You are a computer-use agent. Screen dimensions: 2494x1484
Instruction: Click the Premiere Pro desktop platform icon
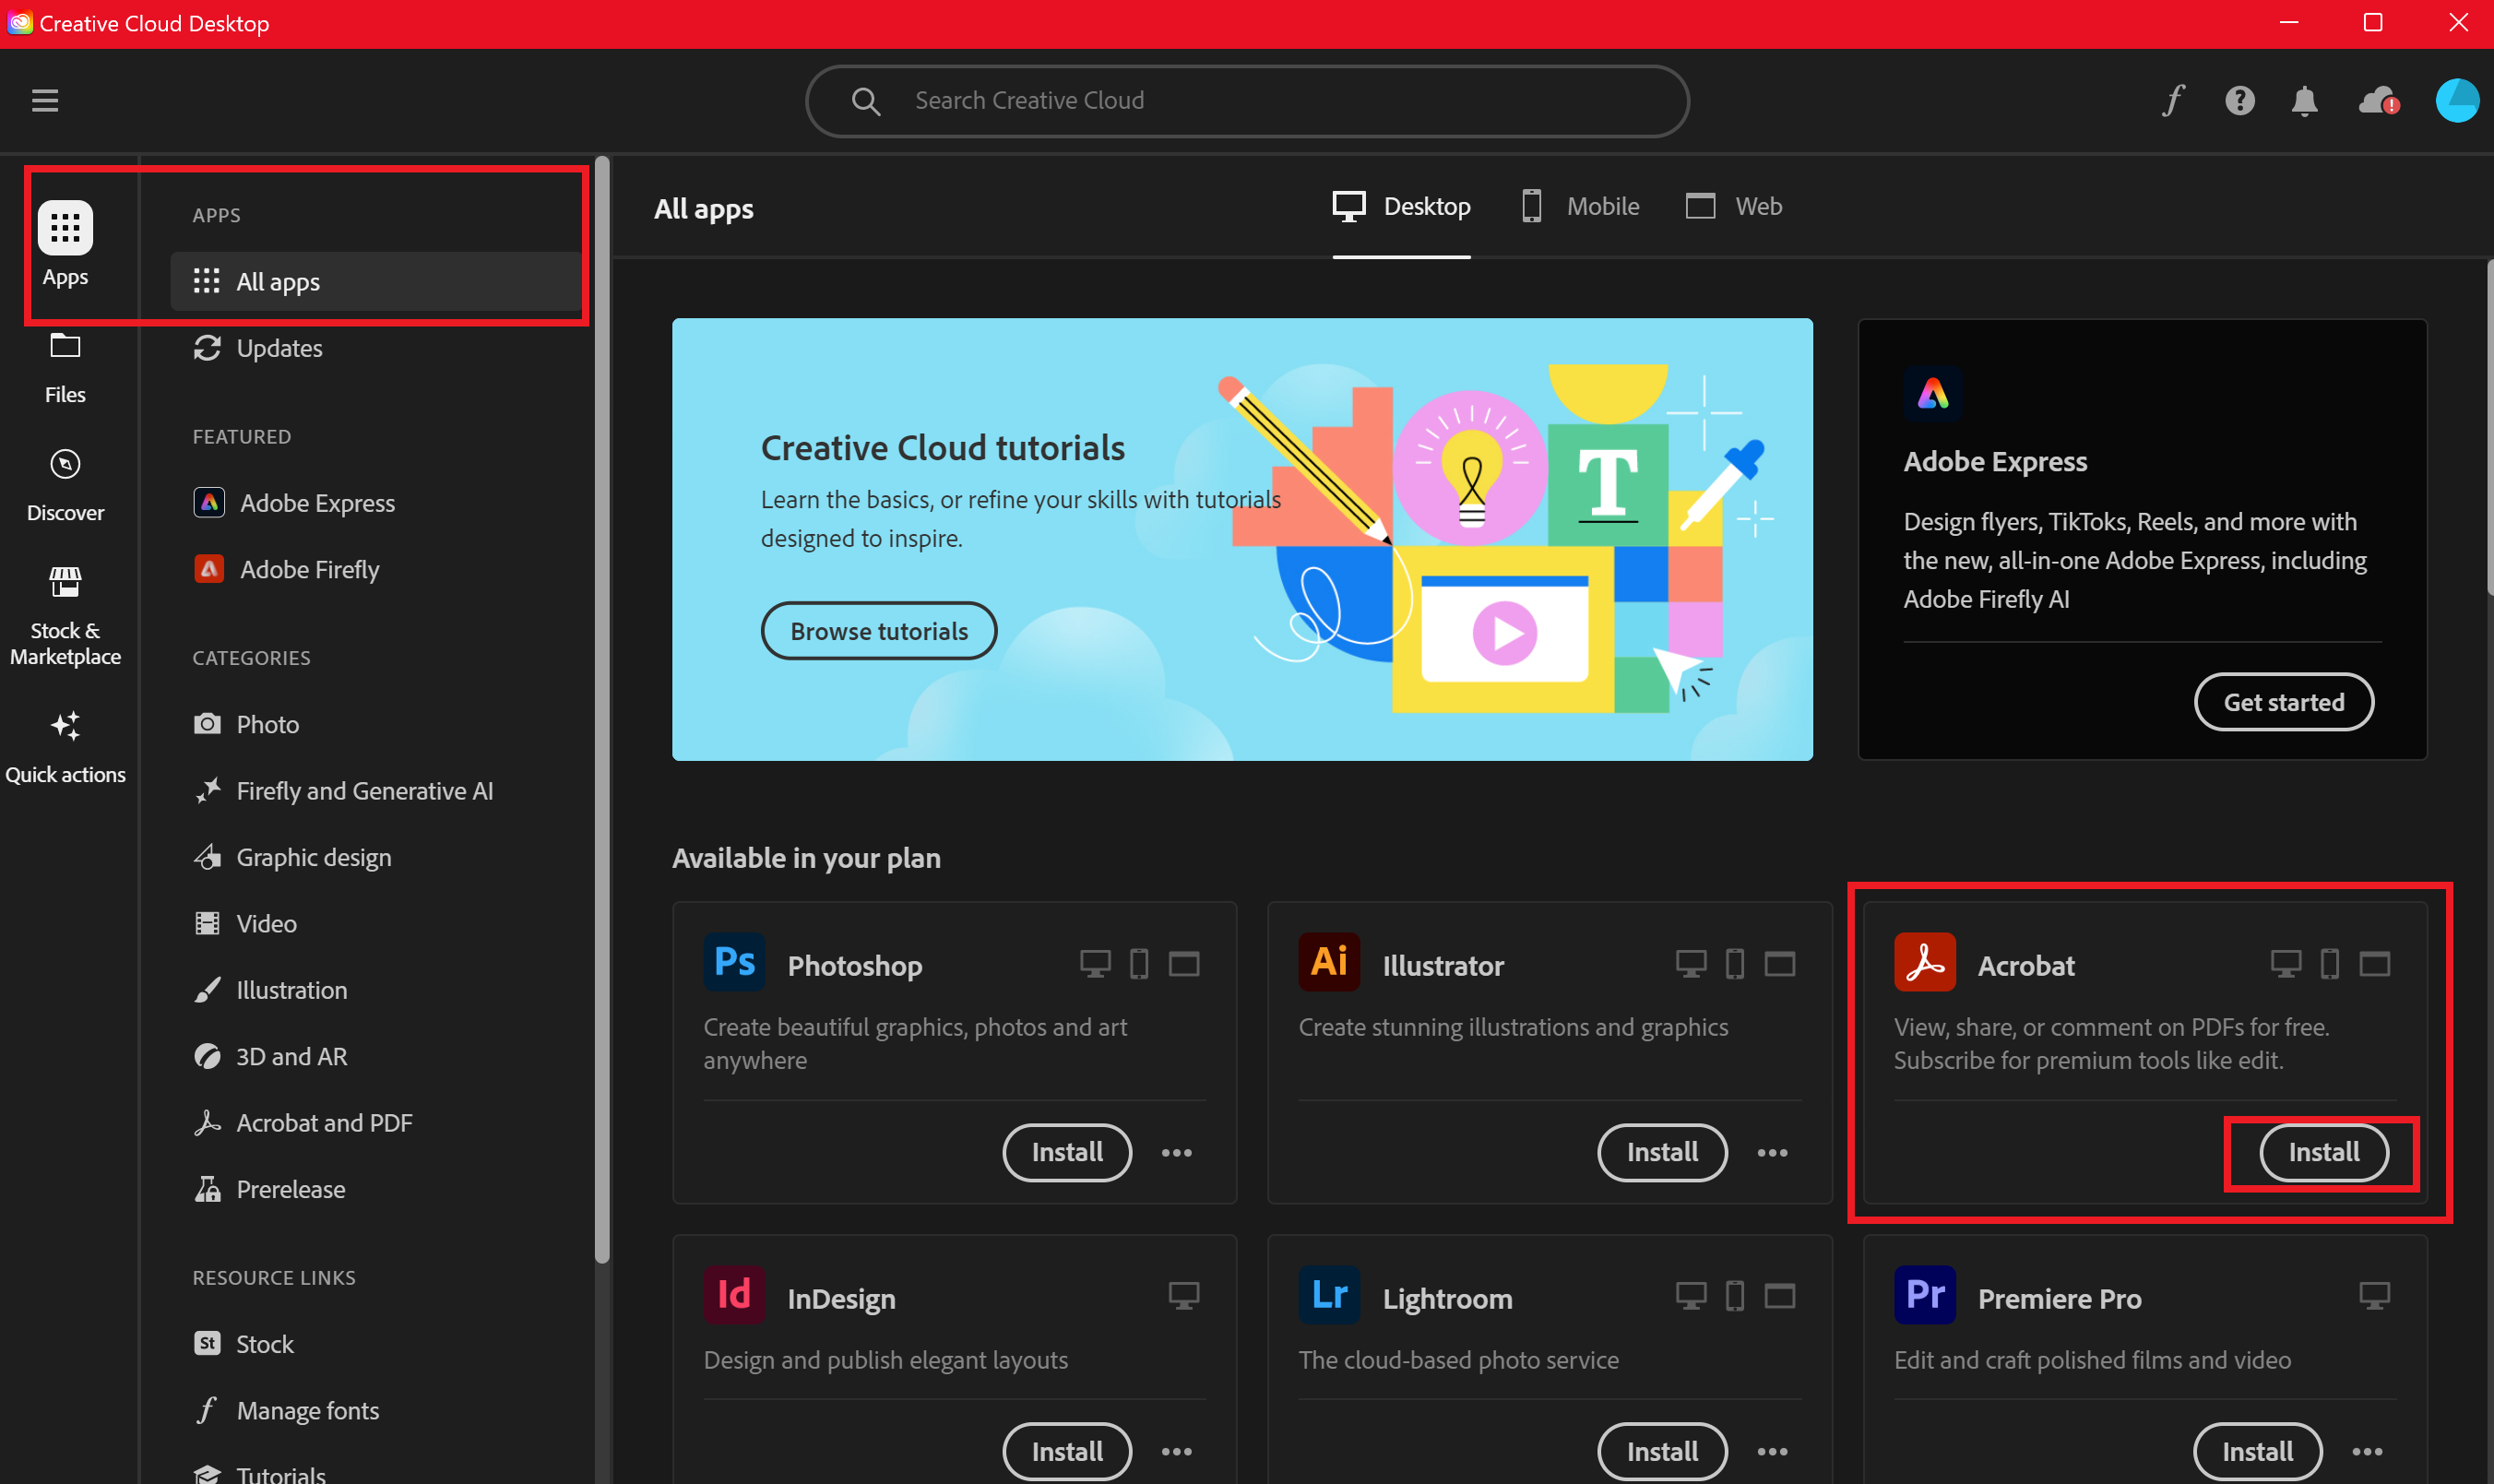click(x=2374, y=1296)
